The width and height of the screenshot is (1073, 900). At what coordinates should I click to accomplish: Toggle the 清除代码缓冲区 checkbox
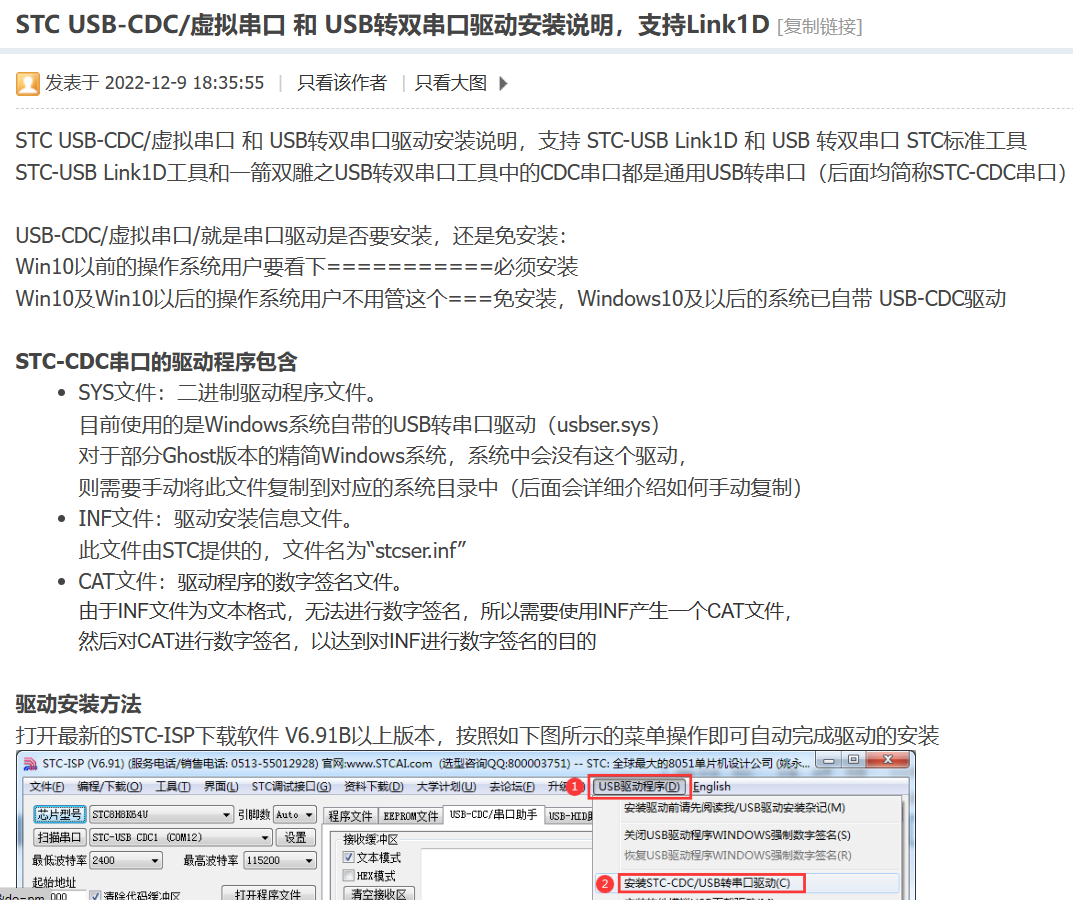(96, 895)
